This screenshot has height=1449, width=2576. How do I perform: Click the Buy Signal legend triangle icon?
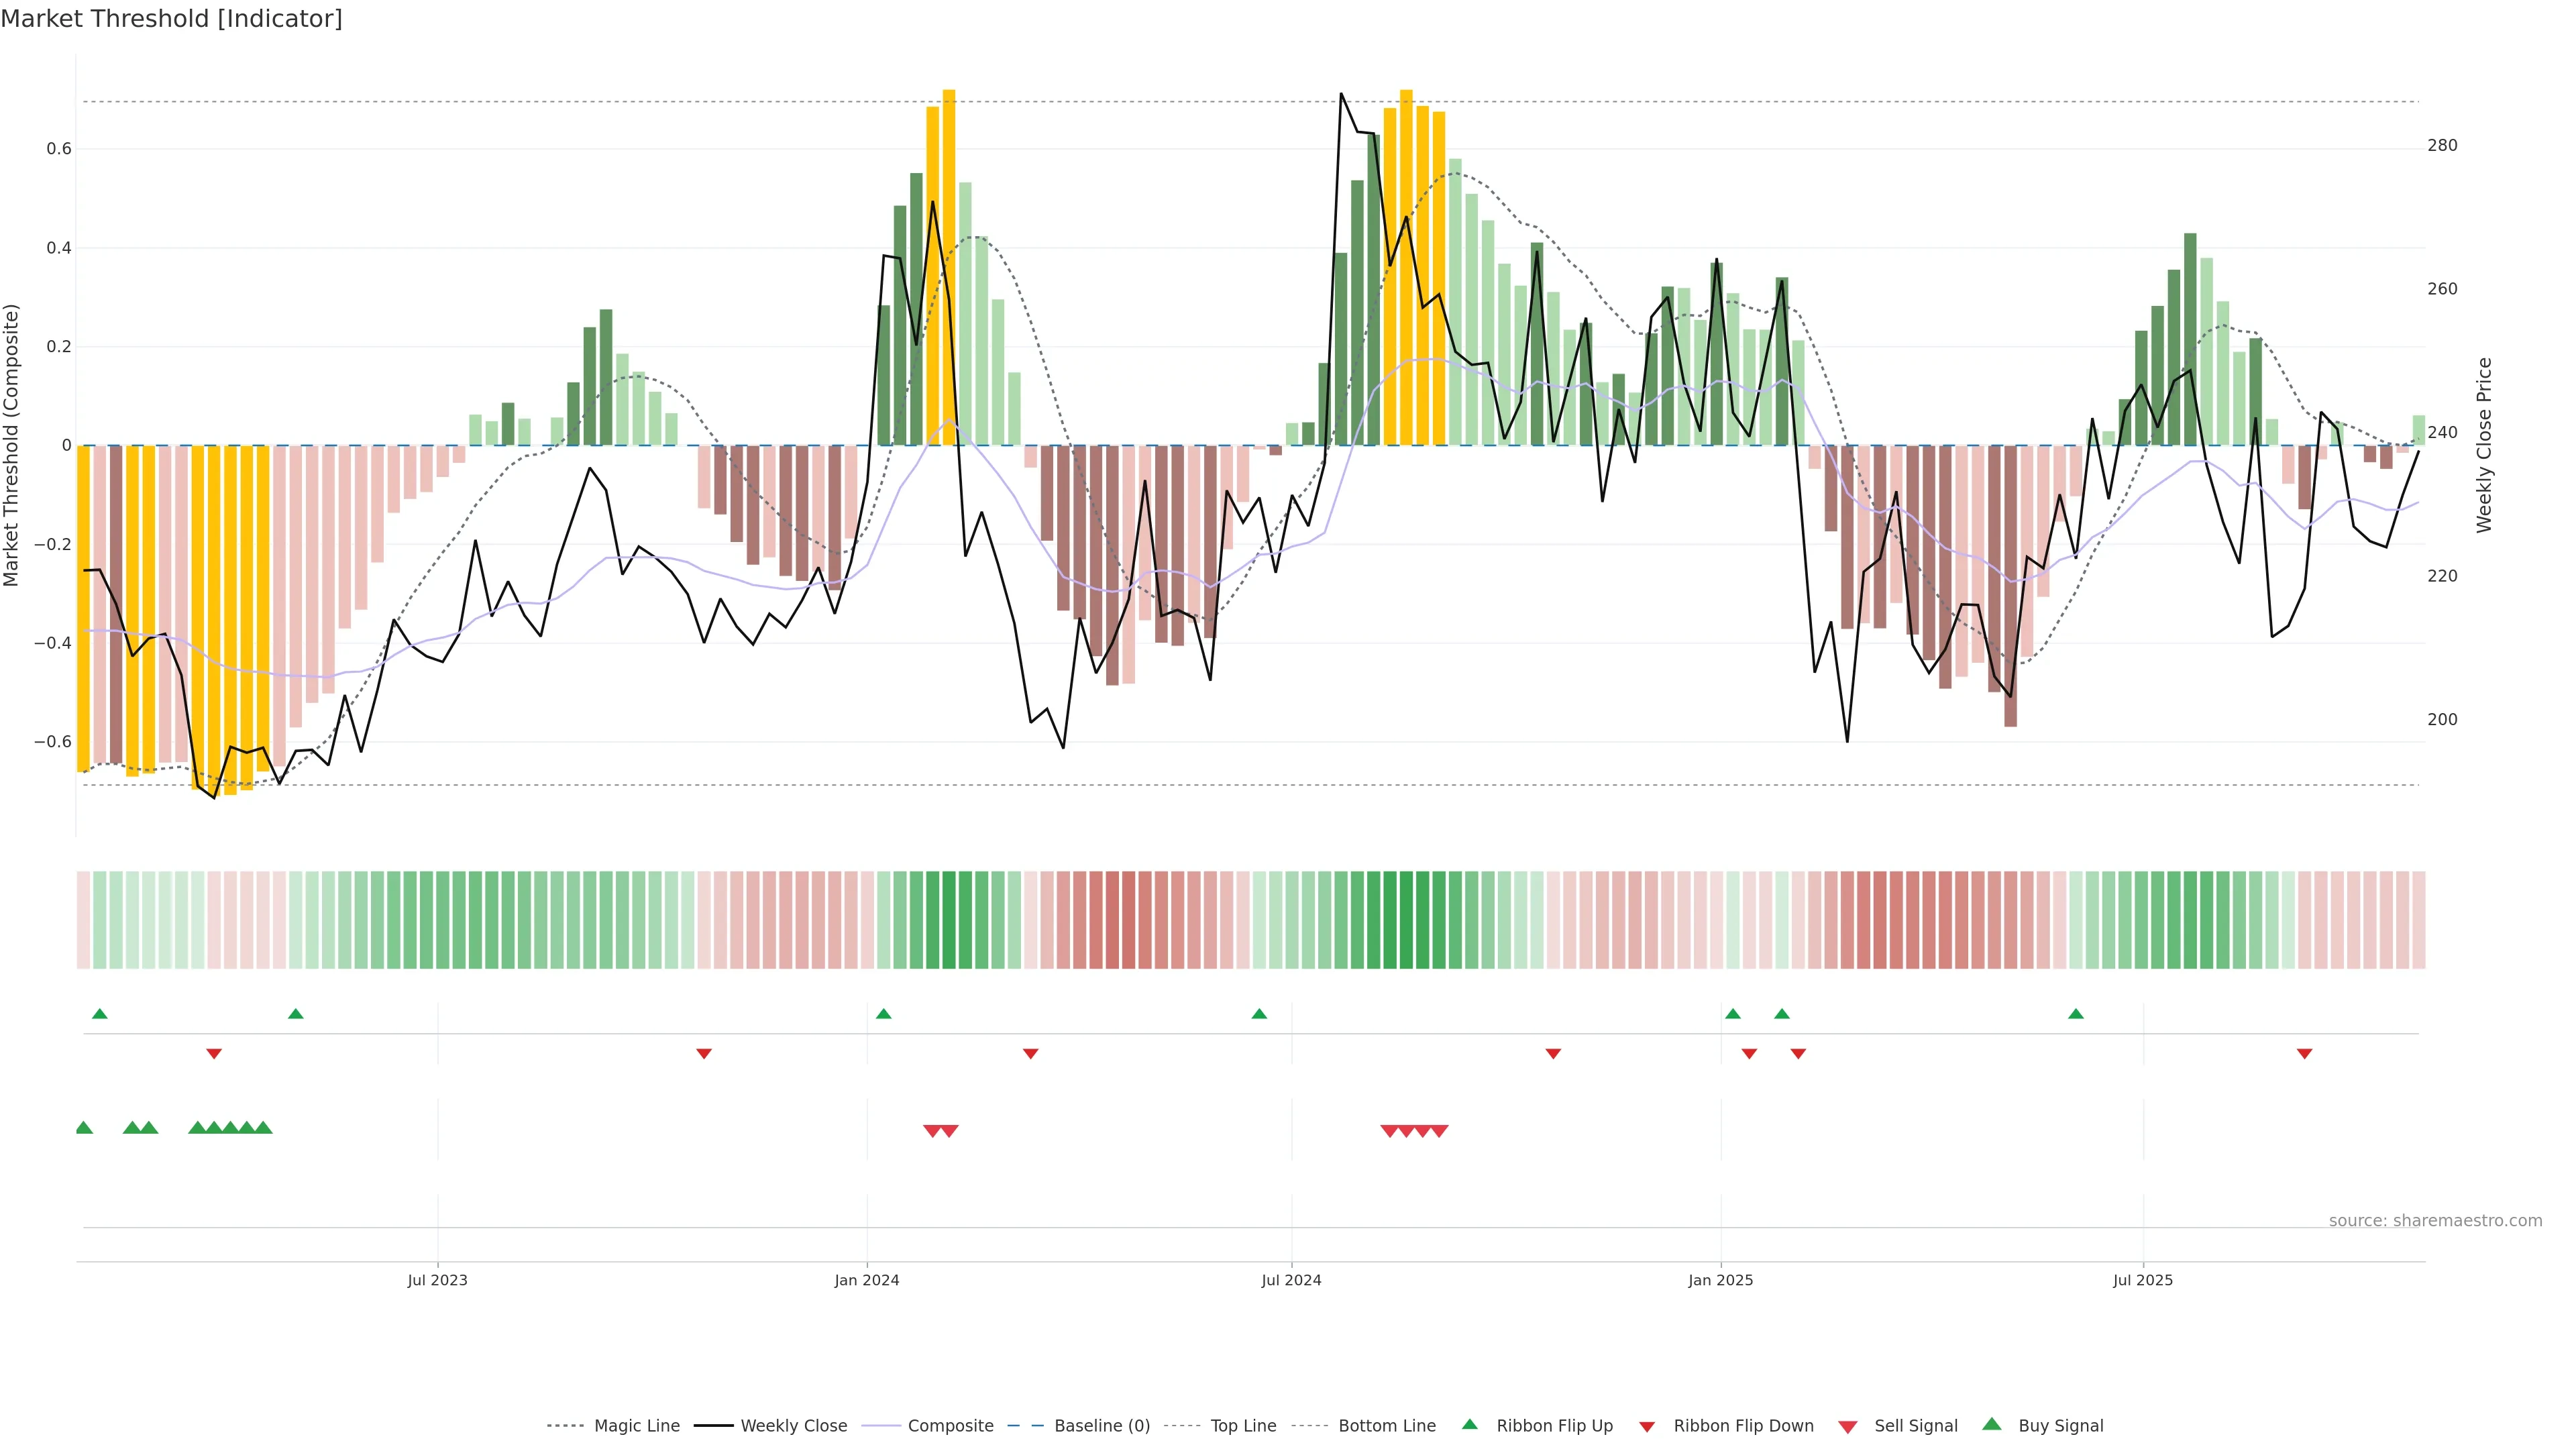click(x=1991, y=1424)
